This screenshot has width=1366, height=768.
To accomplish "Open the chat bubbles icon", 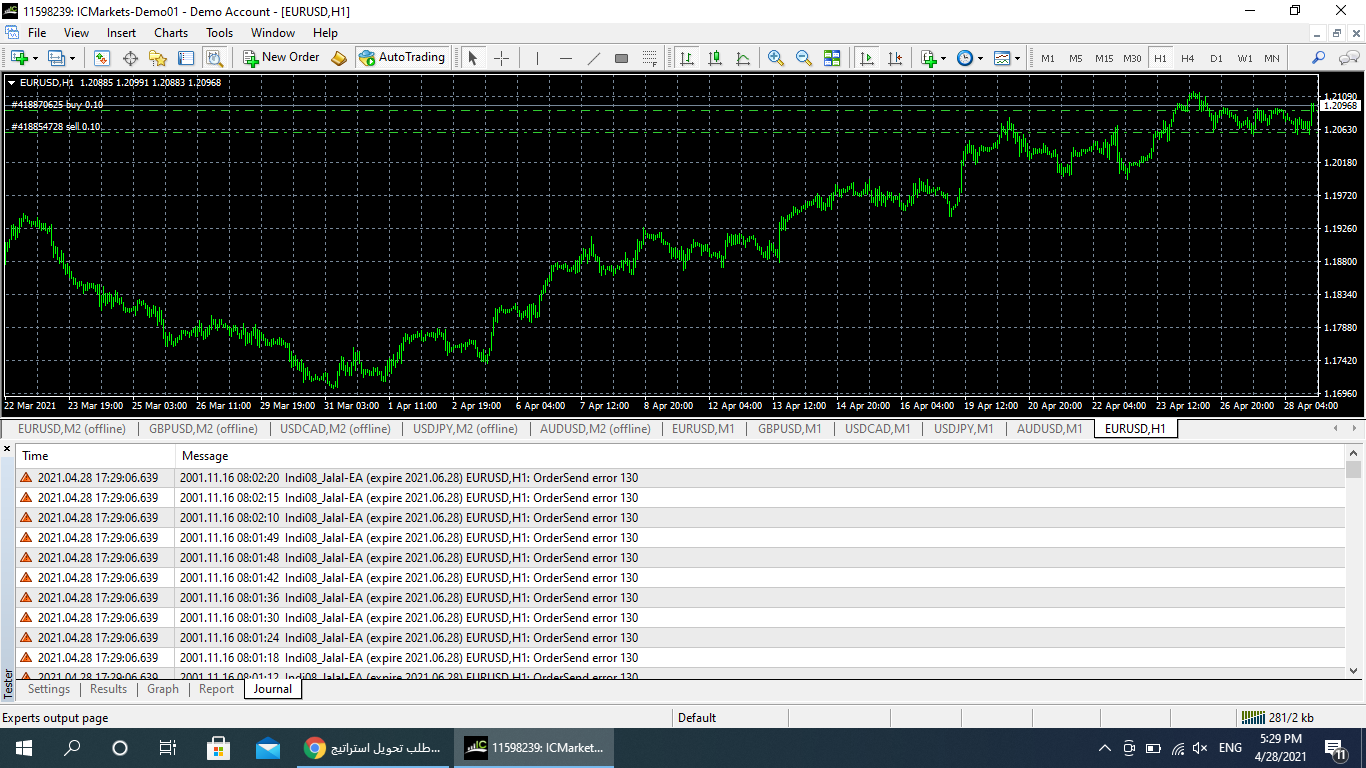I will pyautogui.click(x=1349, y=58).
